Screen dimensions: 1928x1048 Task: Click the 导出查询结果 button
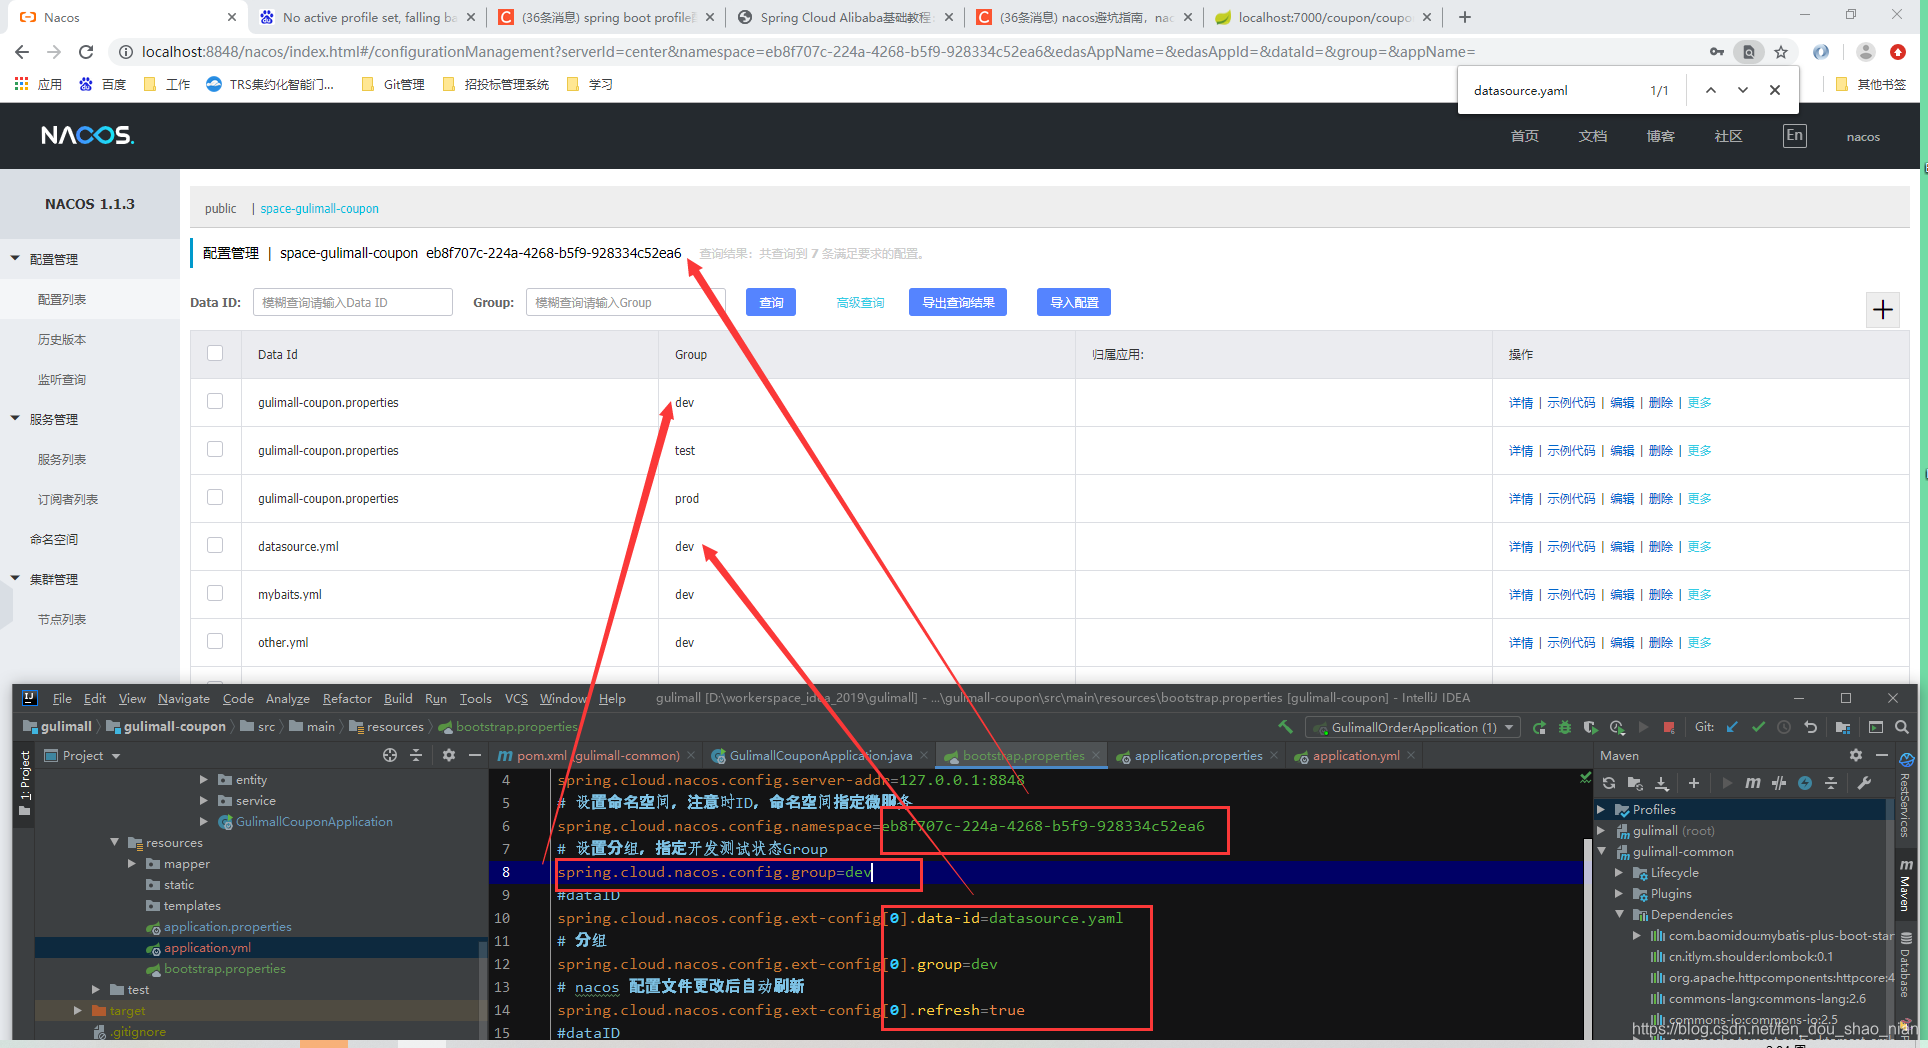958,302
